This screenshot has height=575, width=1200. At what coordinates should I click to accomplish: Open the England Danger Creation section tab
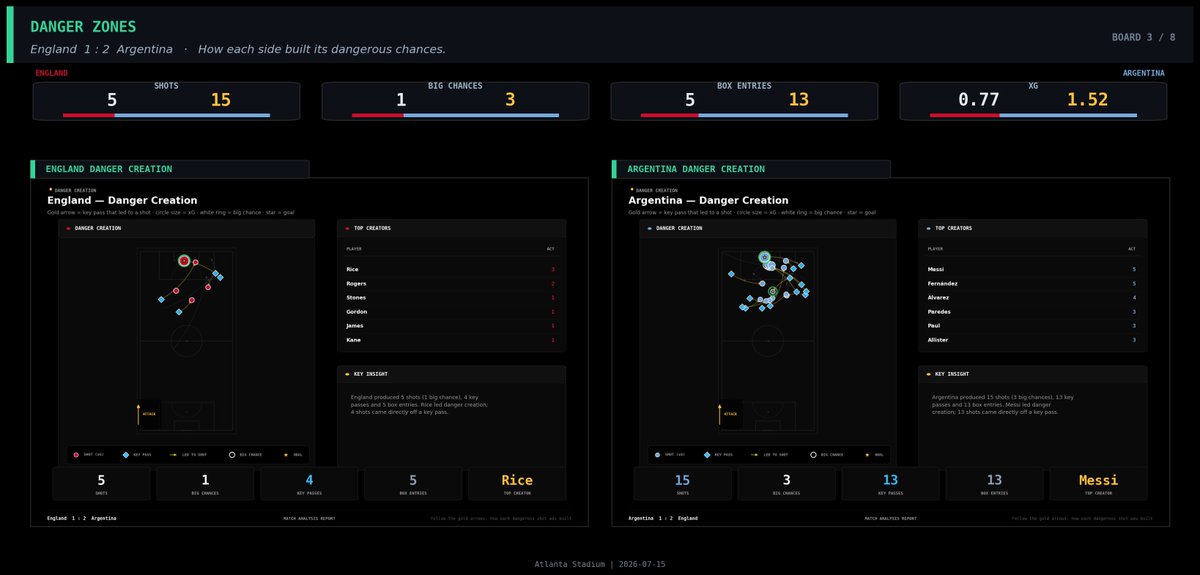[170, 169]
